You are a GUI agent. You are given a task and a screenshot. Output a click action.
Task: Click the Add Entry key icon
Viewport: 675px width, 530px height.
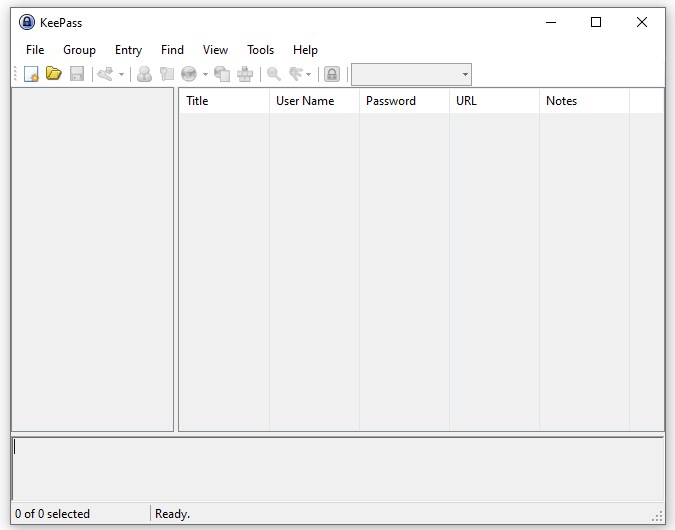pyautogui.click(x=105, y=74)
